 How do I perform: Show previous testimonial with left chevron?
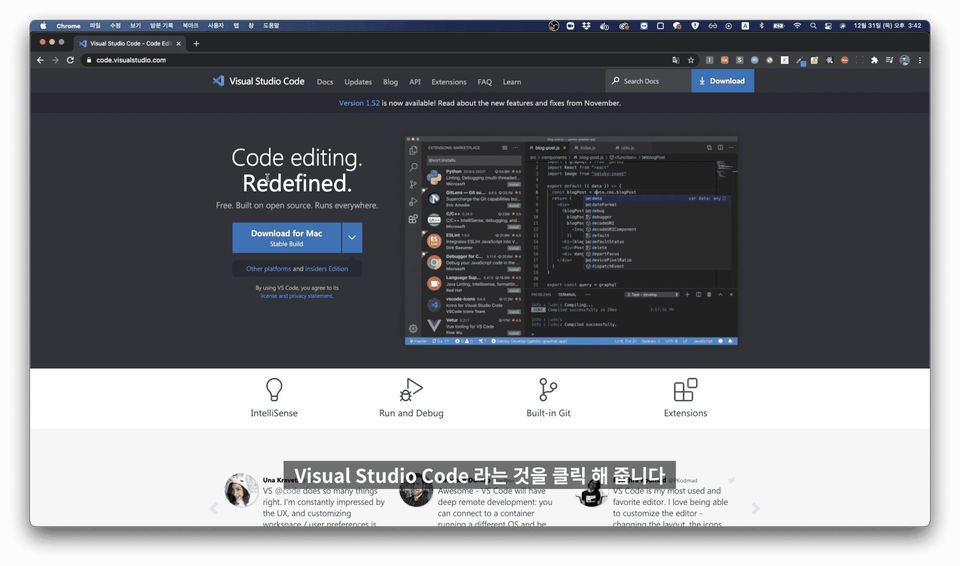[214, 508]
